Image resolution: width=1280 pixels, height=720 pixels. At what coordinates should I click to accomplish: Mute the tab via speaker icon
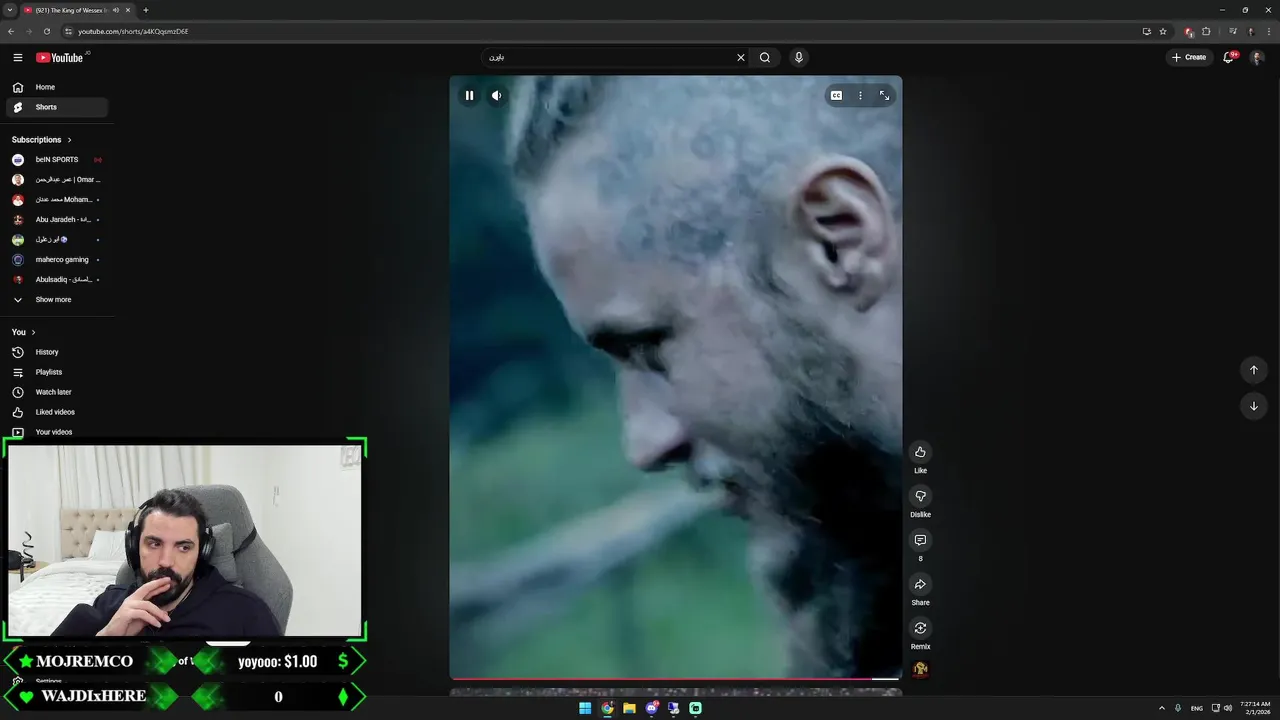(116, 10)
